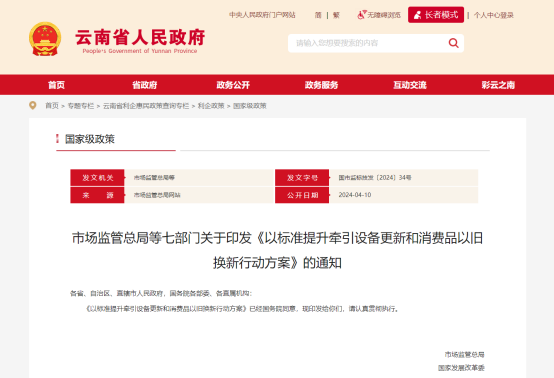Screen dimensions: 554x378
Task: Open 个人中心登录 link
Action: [494, 15]
